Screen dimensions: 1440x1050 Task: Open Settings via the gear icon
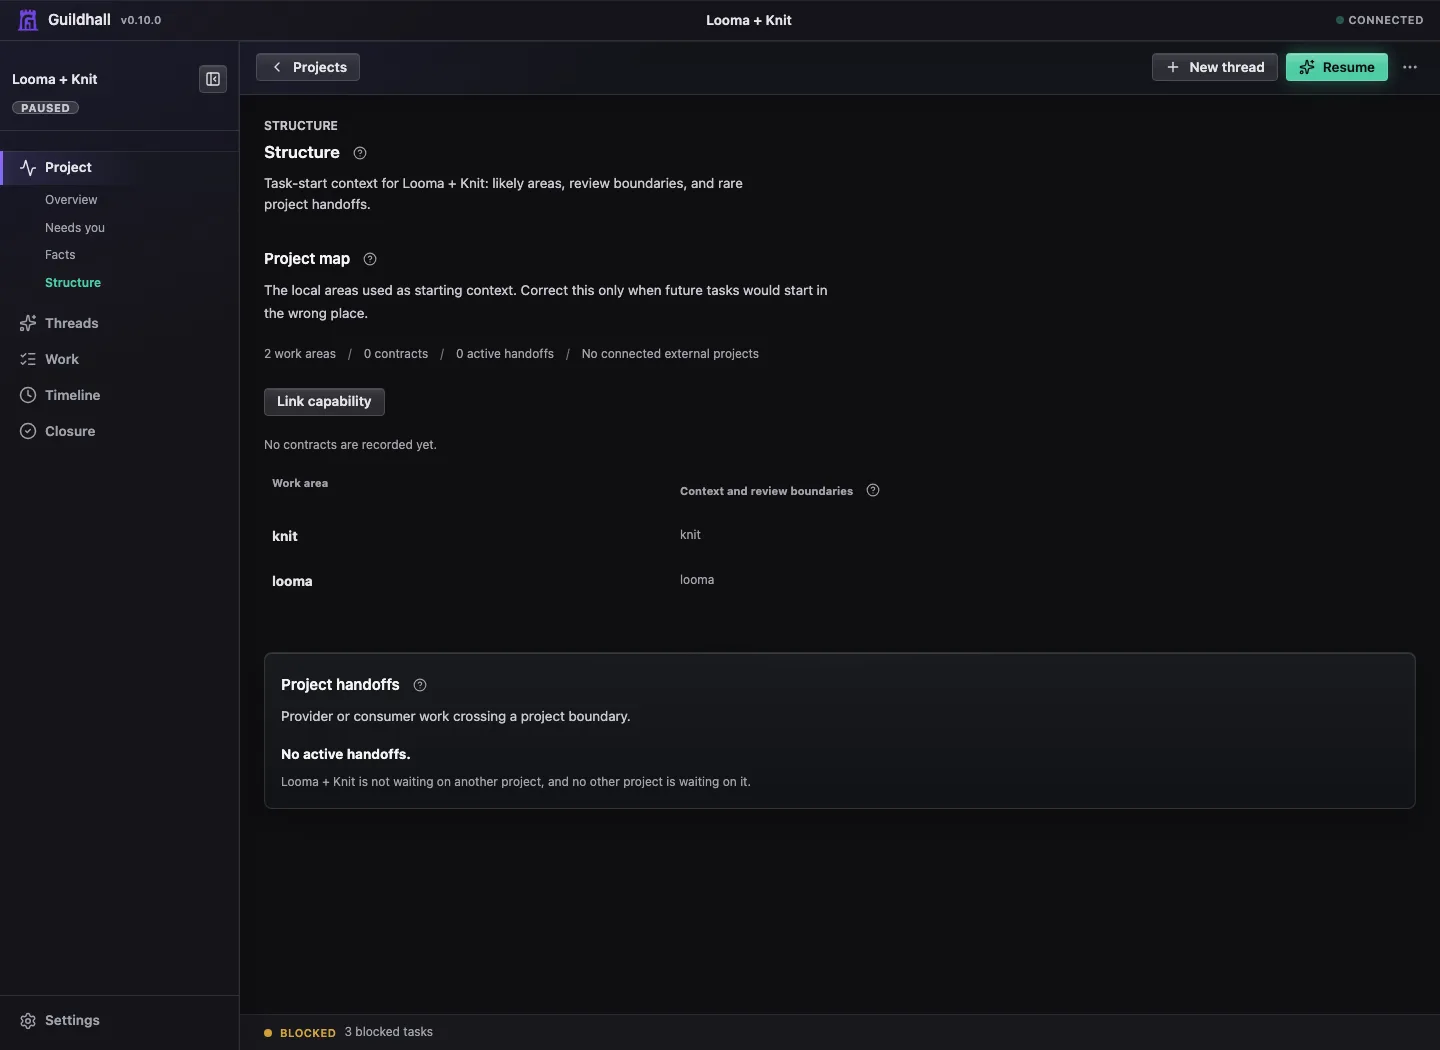tap(28, 1021)
